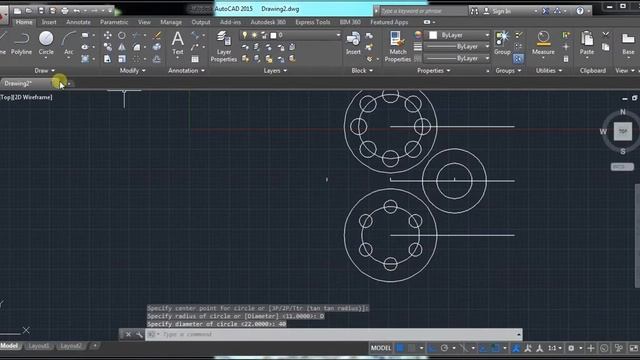Image resolution: width=640 pixels, height=360 pixels.
Task: Open Layer Properties manager
Action: point(224,46)
